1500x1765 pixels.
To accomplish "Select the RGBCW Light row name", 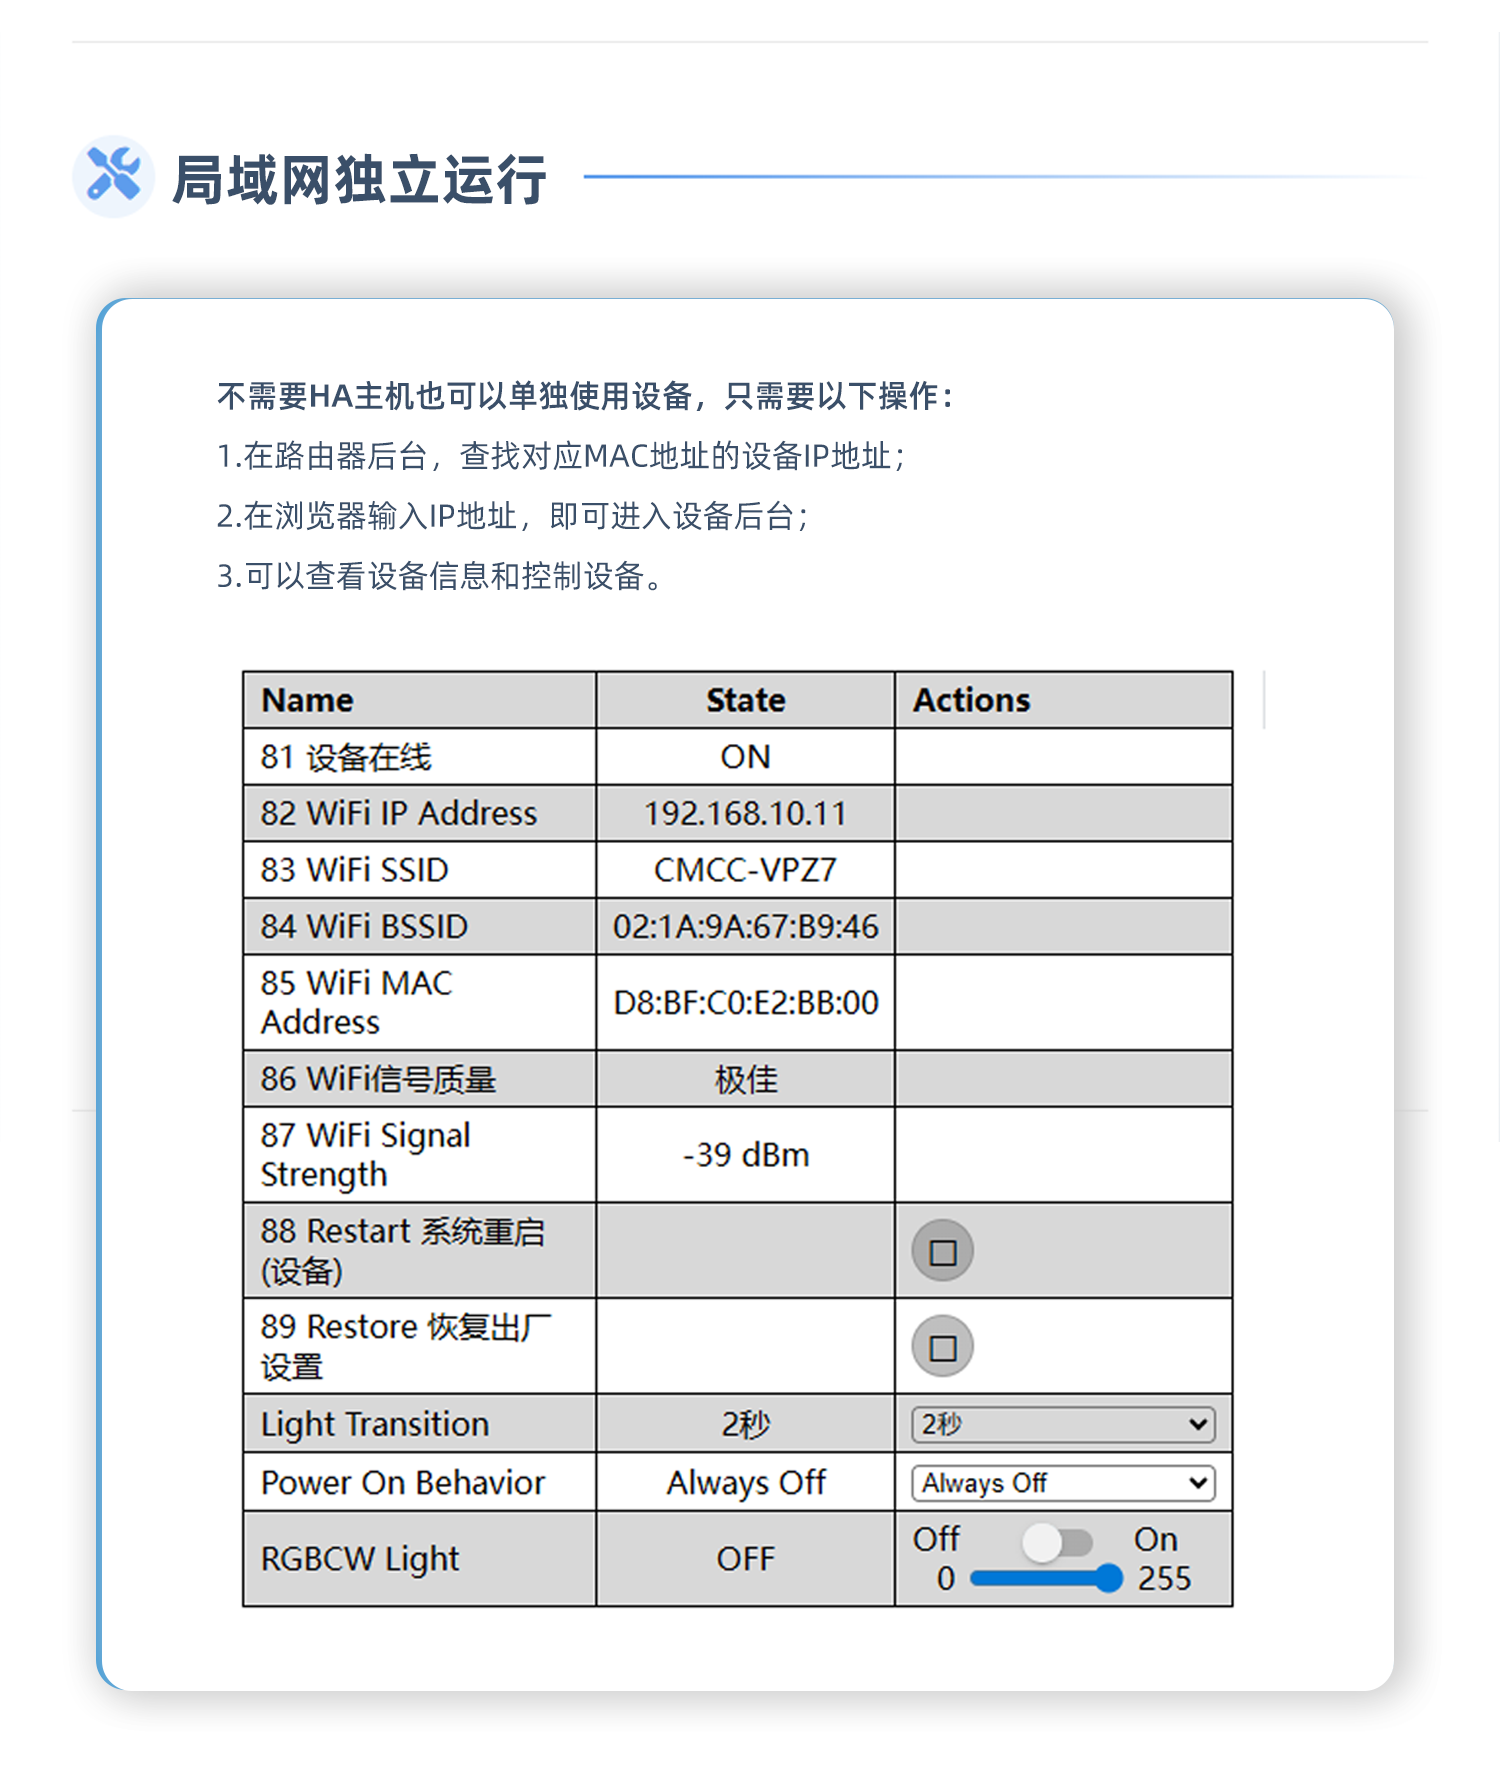I will (x=360, y=1559).
